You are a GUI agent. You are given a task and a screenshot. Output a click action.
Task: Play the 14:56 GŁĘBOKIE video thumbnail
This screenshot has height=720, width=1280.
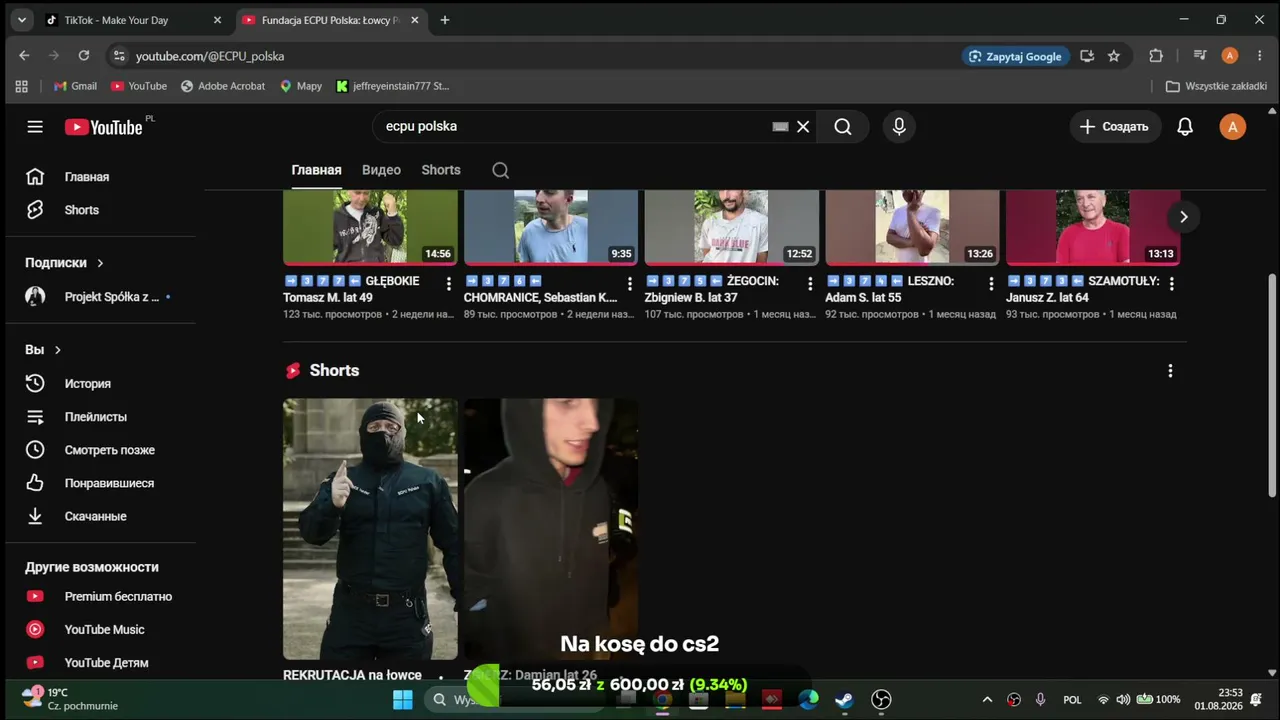(370, 227)
